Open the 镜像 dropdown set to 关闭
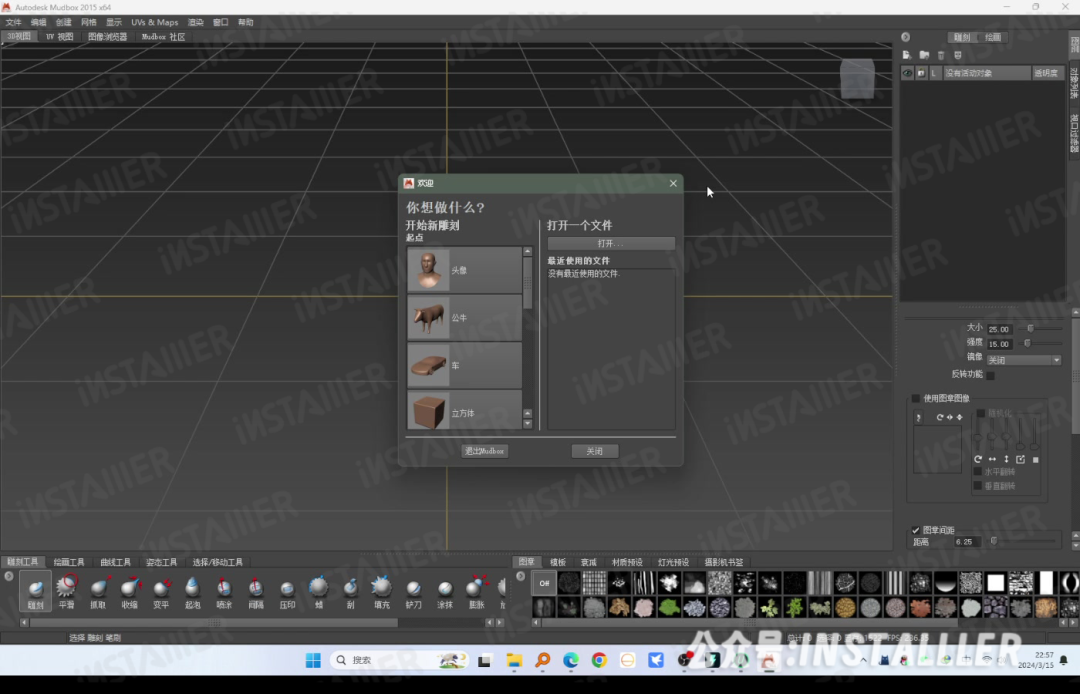 [x=1024, y=360]
